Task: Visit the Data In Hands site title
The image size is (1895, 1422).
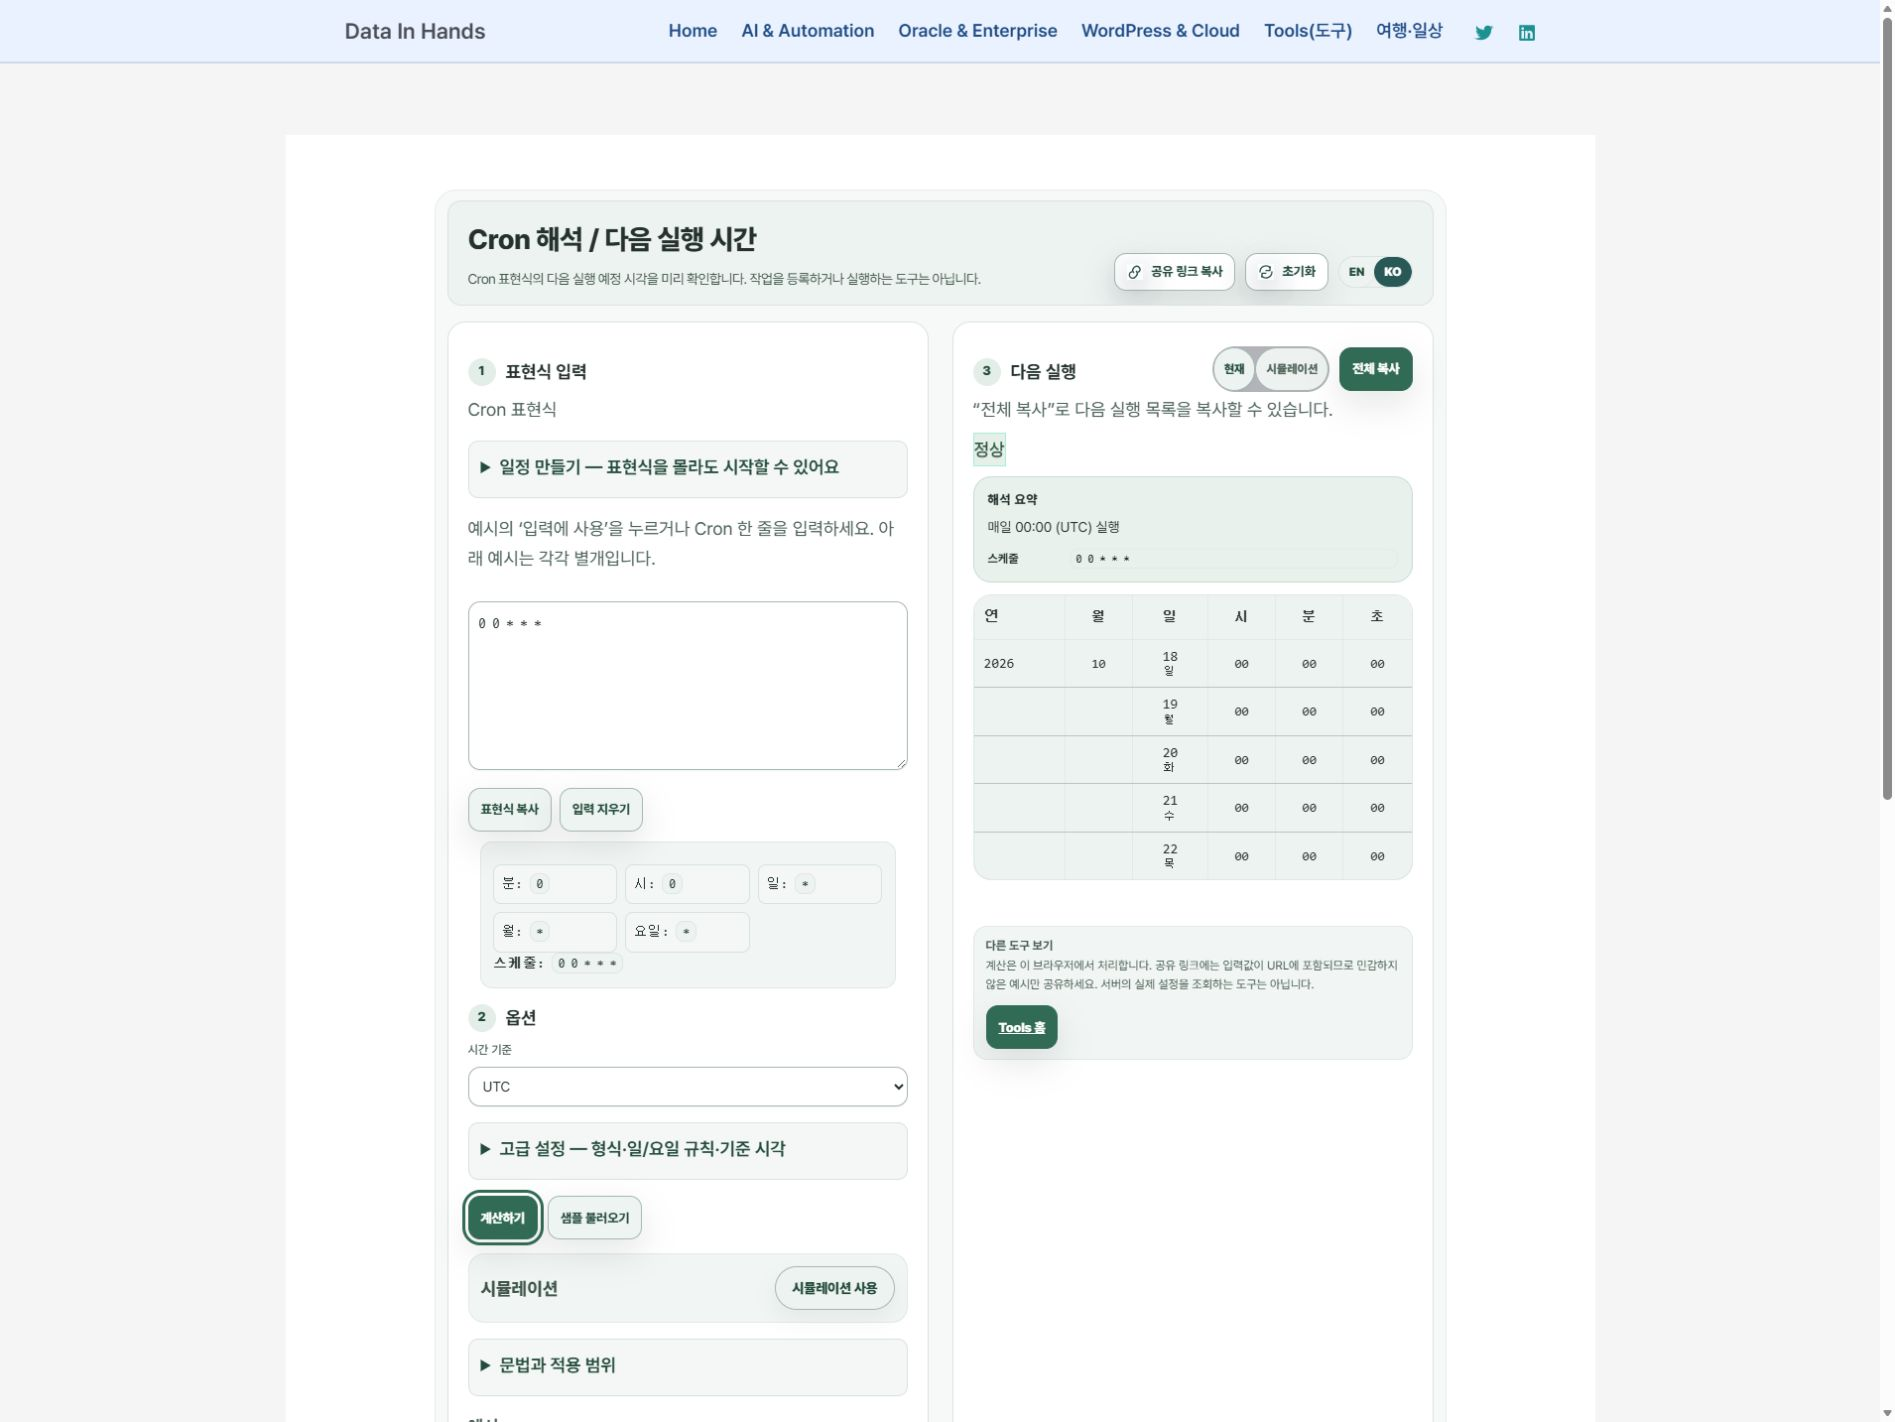Action: coord(414,31)
